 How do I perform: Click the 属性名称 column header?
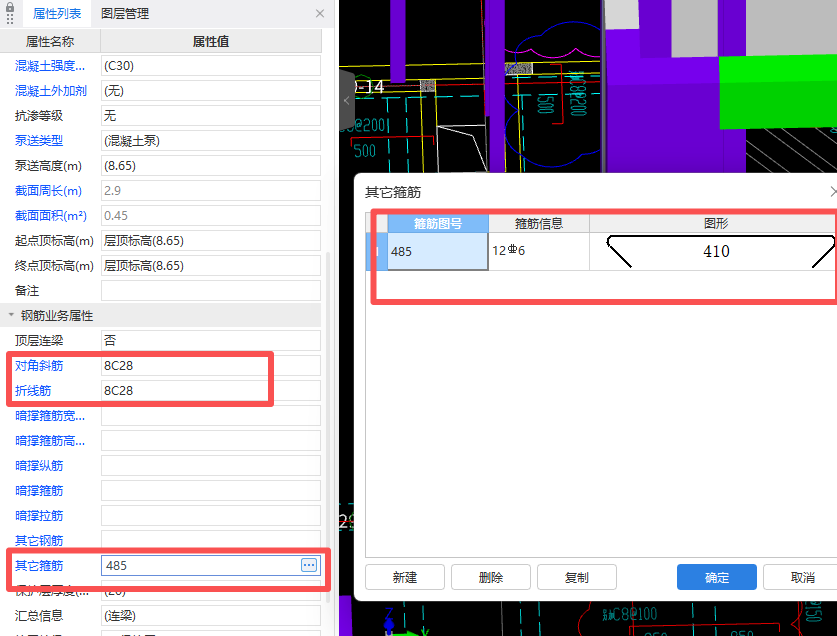pyautogui.click(x=50, y=42)
